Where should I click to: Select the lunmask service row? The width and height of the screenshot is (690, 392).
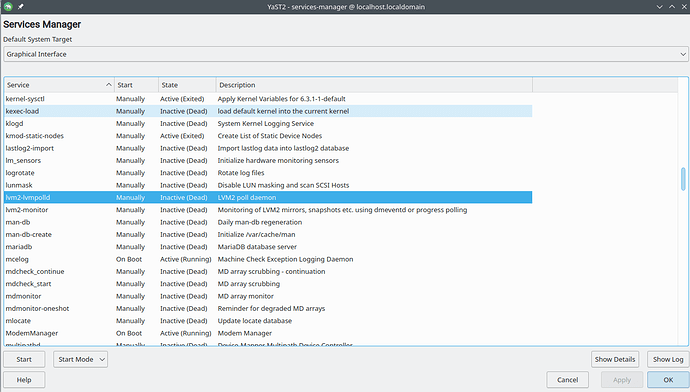pyautogui.click(x=268, y=185)
